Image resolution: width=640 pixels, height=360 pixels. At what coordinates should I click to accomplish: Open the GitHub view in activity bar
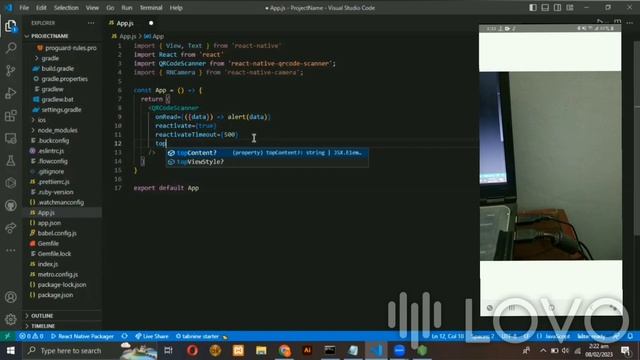pyautogui.click(x=11, y=205)
